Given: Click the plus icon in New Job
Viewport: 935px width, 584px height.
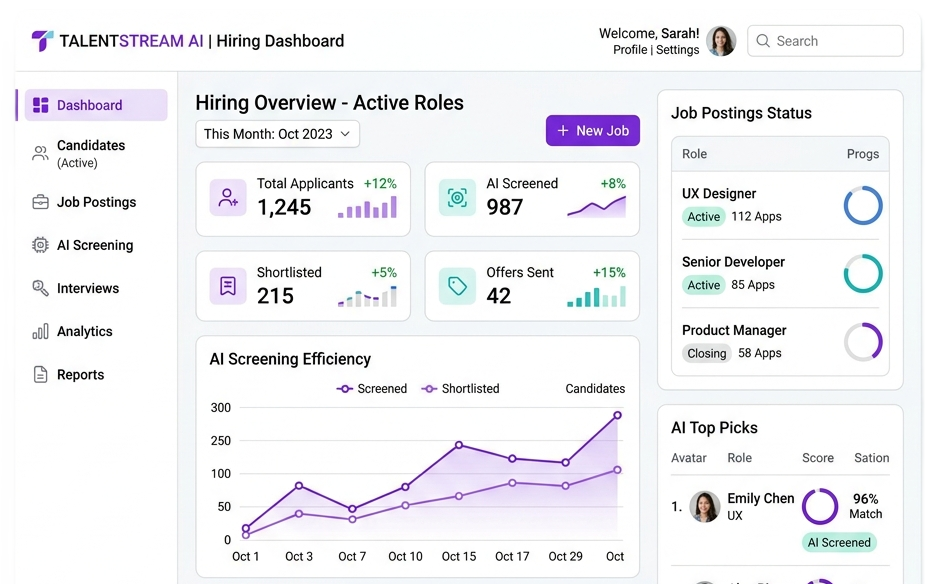Looking at the screenshot, I should 562,131.
